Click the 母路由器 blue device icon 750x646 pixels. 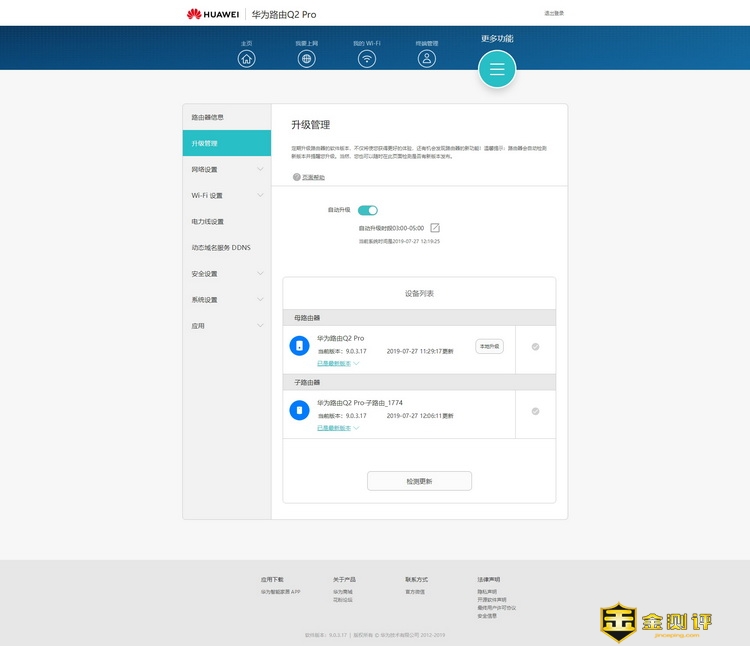coord(298,346)
